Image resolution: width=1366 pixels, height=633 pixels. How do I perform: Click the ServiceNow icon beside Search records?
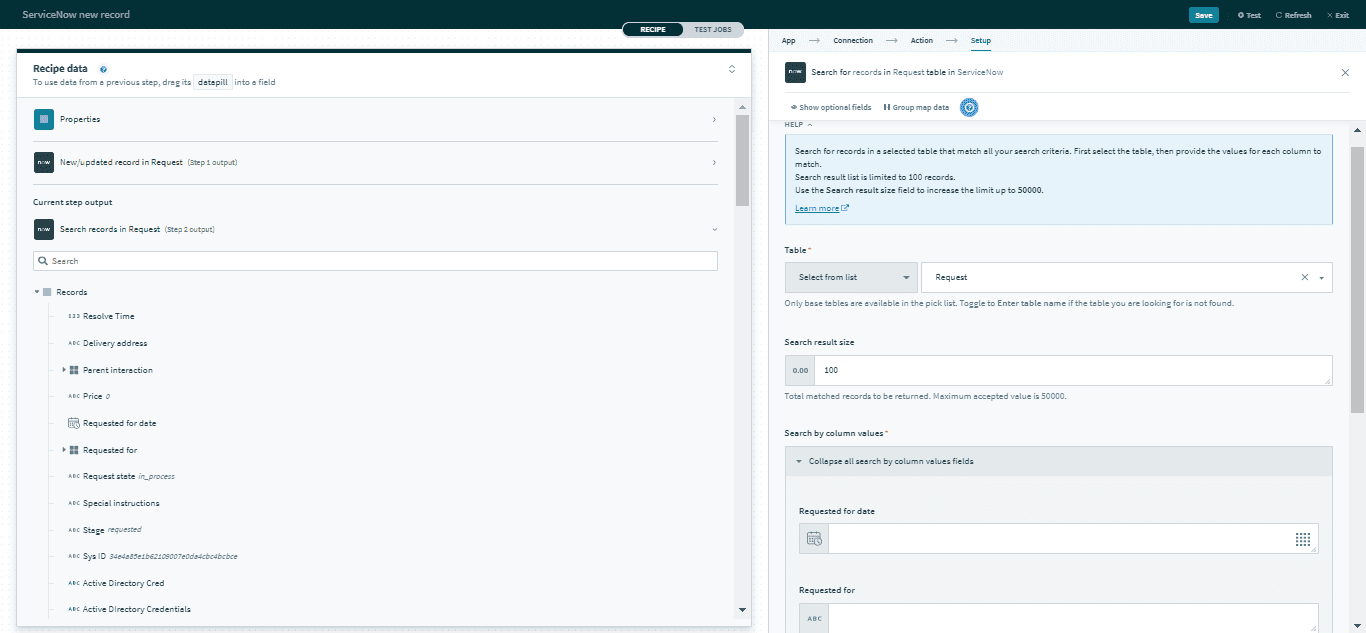43,229
